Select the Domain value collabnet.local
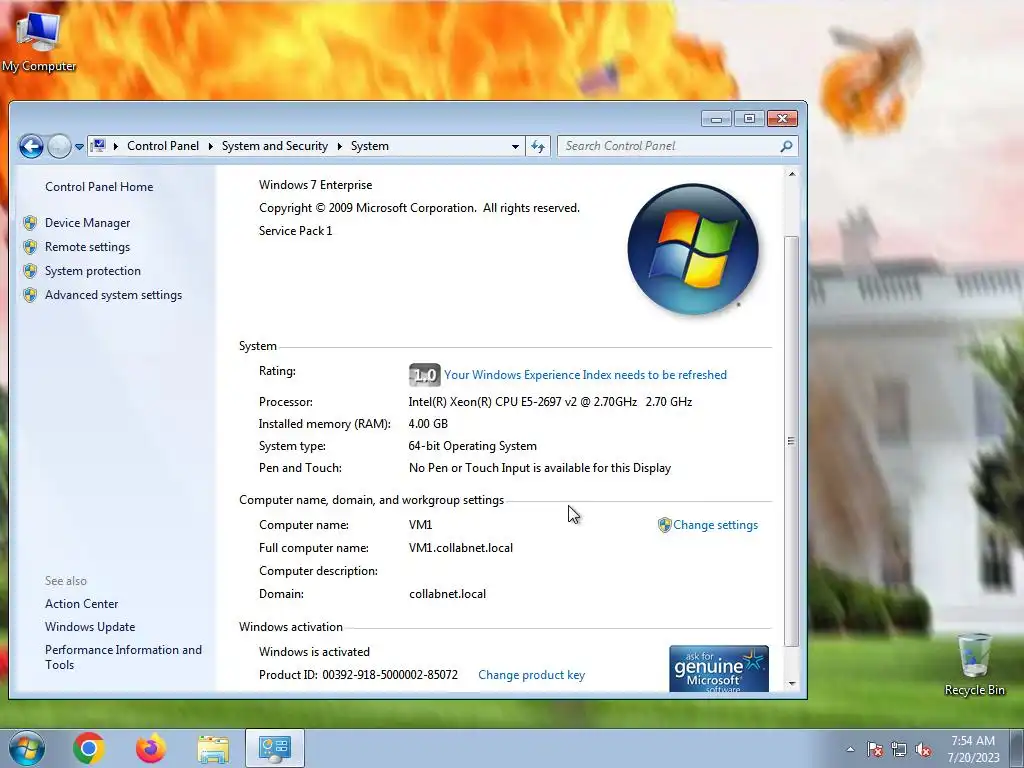 [447, 594]
